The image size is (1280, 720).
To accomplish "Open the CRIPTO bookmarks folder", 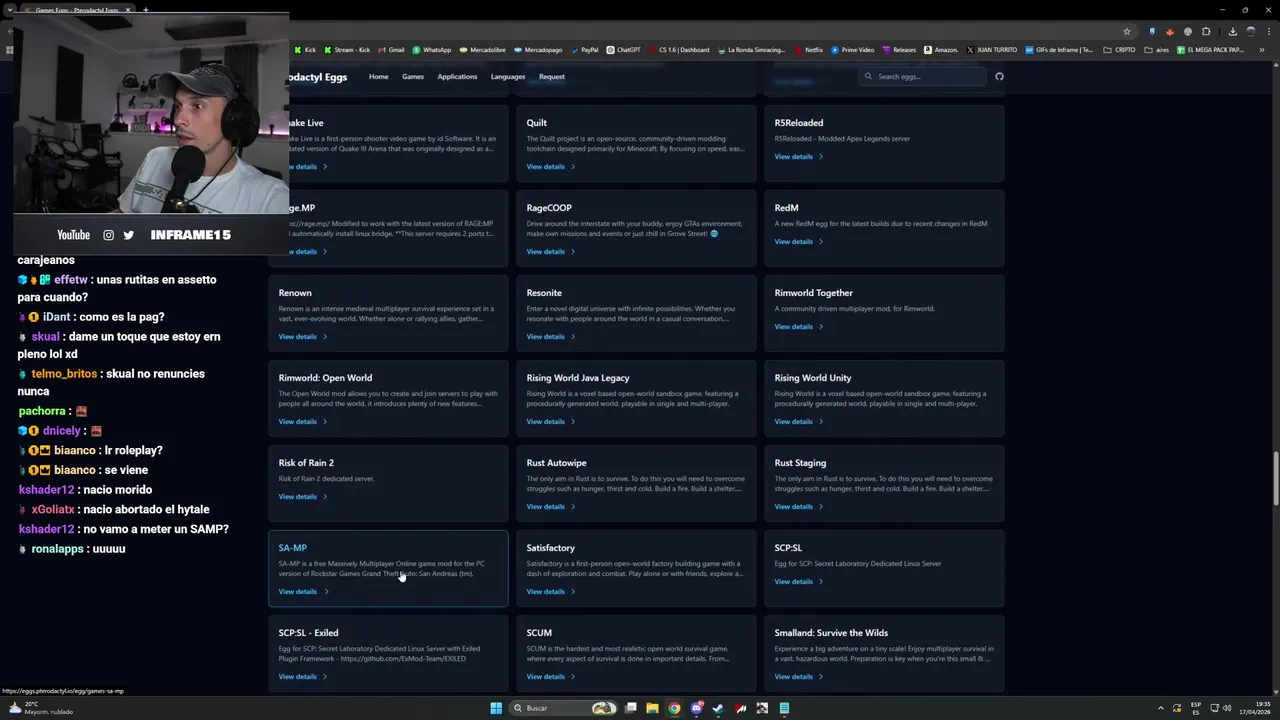I will coord(1119,49).
